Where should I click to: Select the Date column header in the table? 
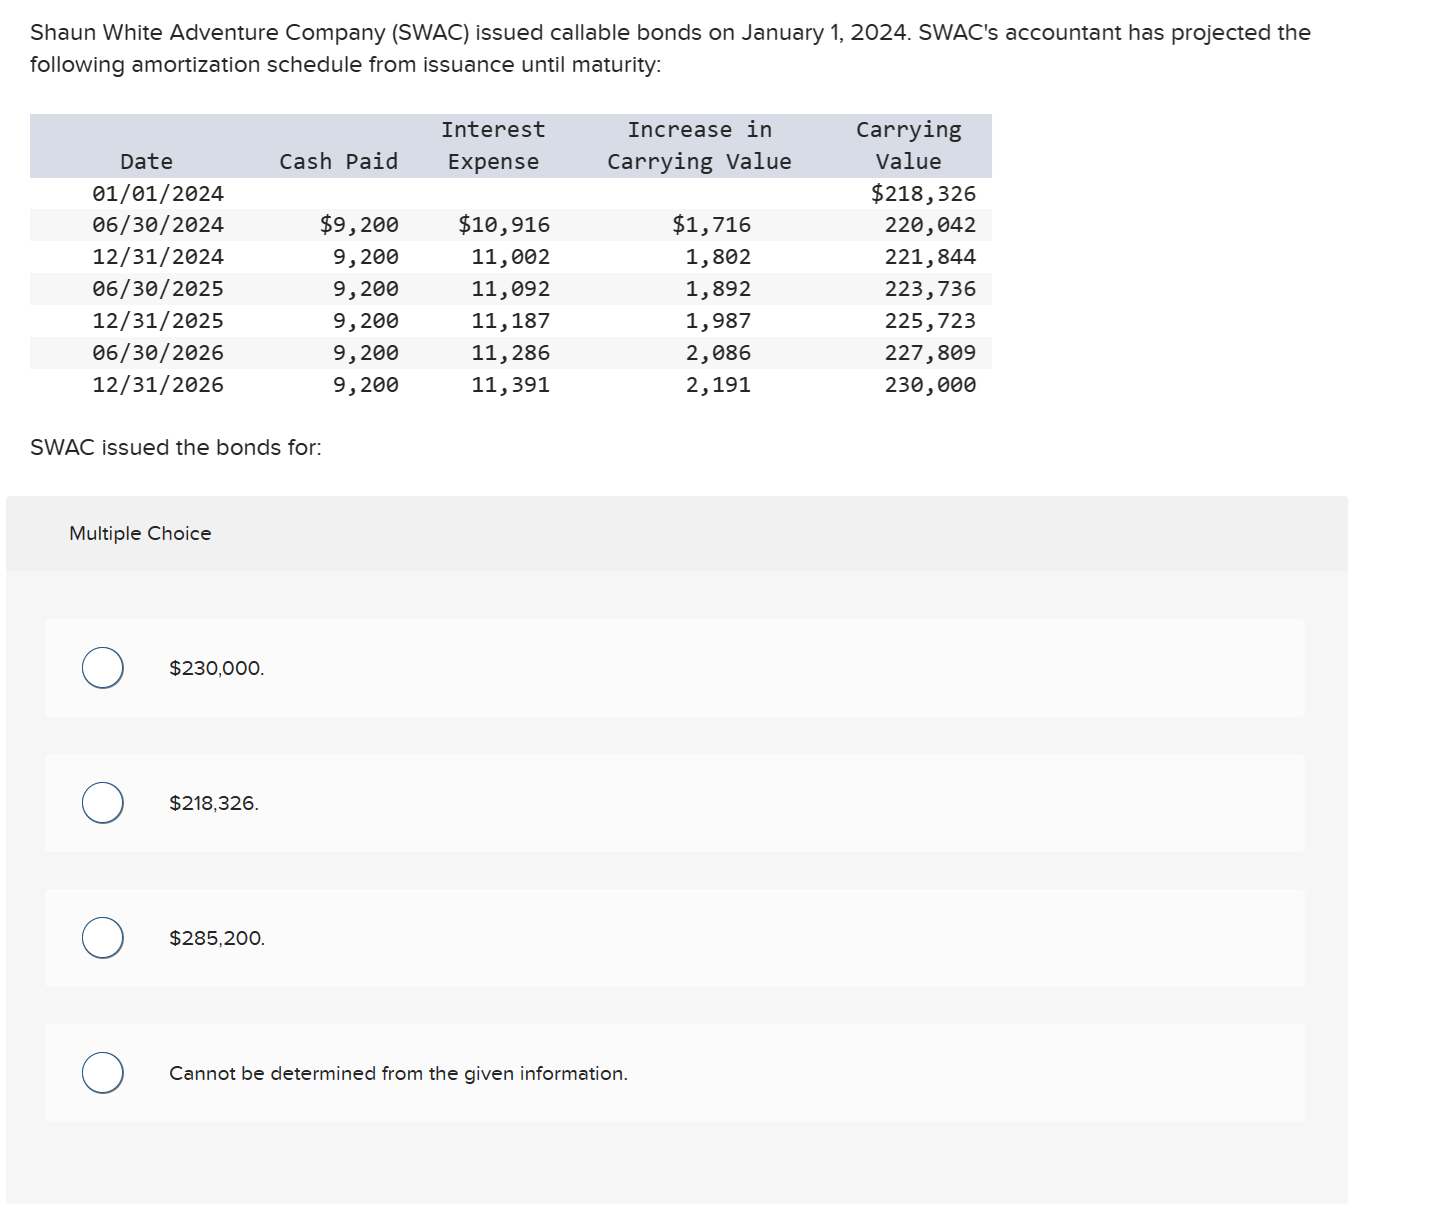[x=146, y=161]
